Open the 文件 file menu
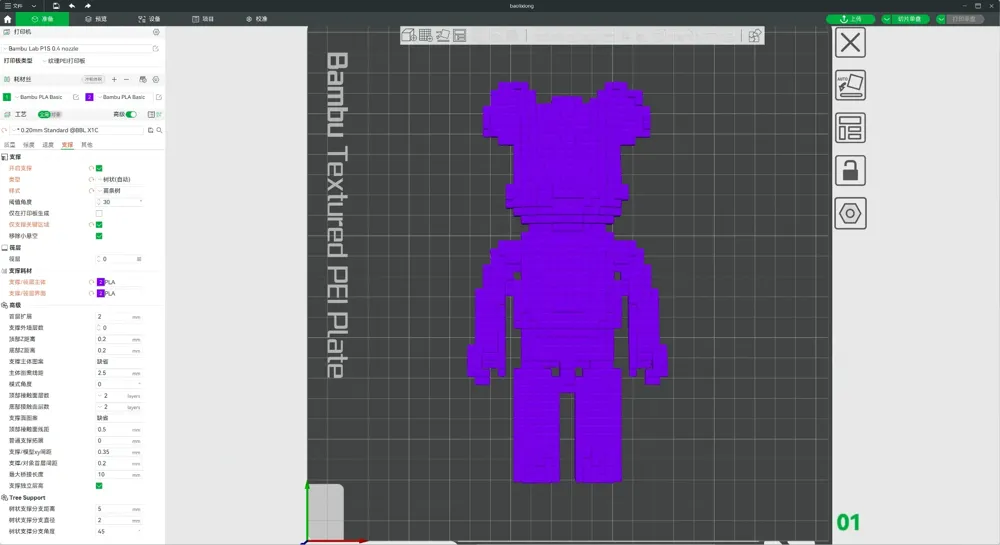The height and width of the screenshot is (545, 1000). (13, 6)
